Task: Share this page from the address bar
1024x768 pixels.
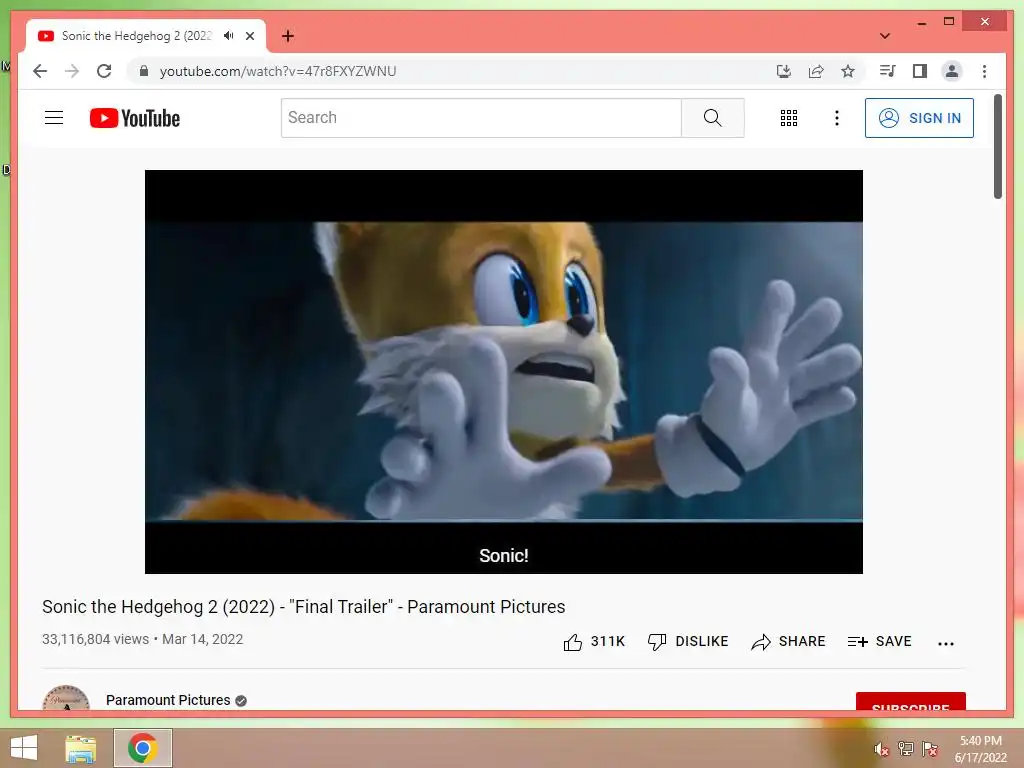Action: pyautogui.click(x=816, y=71)
